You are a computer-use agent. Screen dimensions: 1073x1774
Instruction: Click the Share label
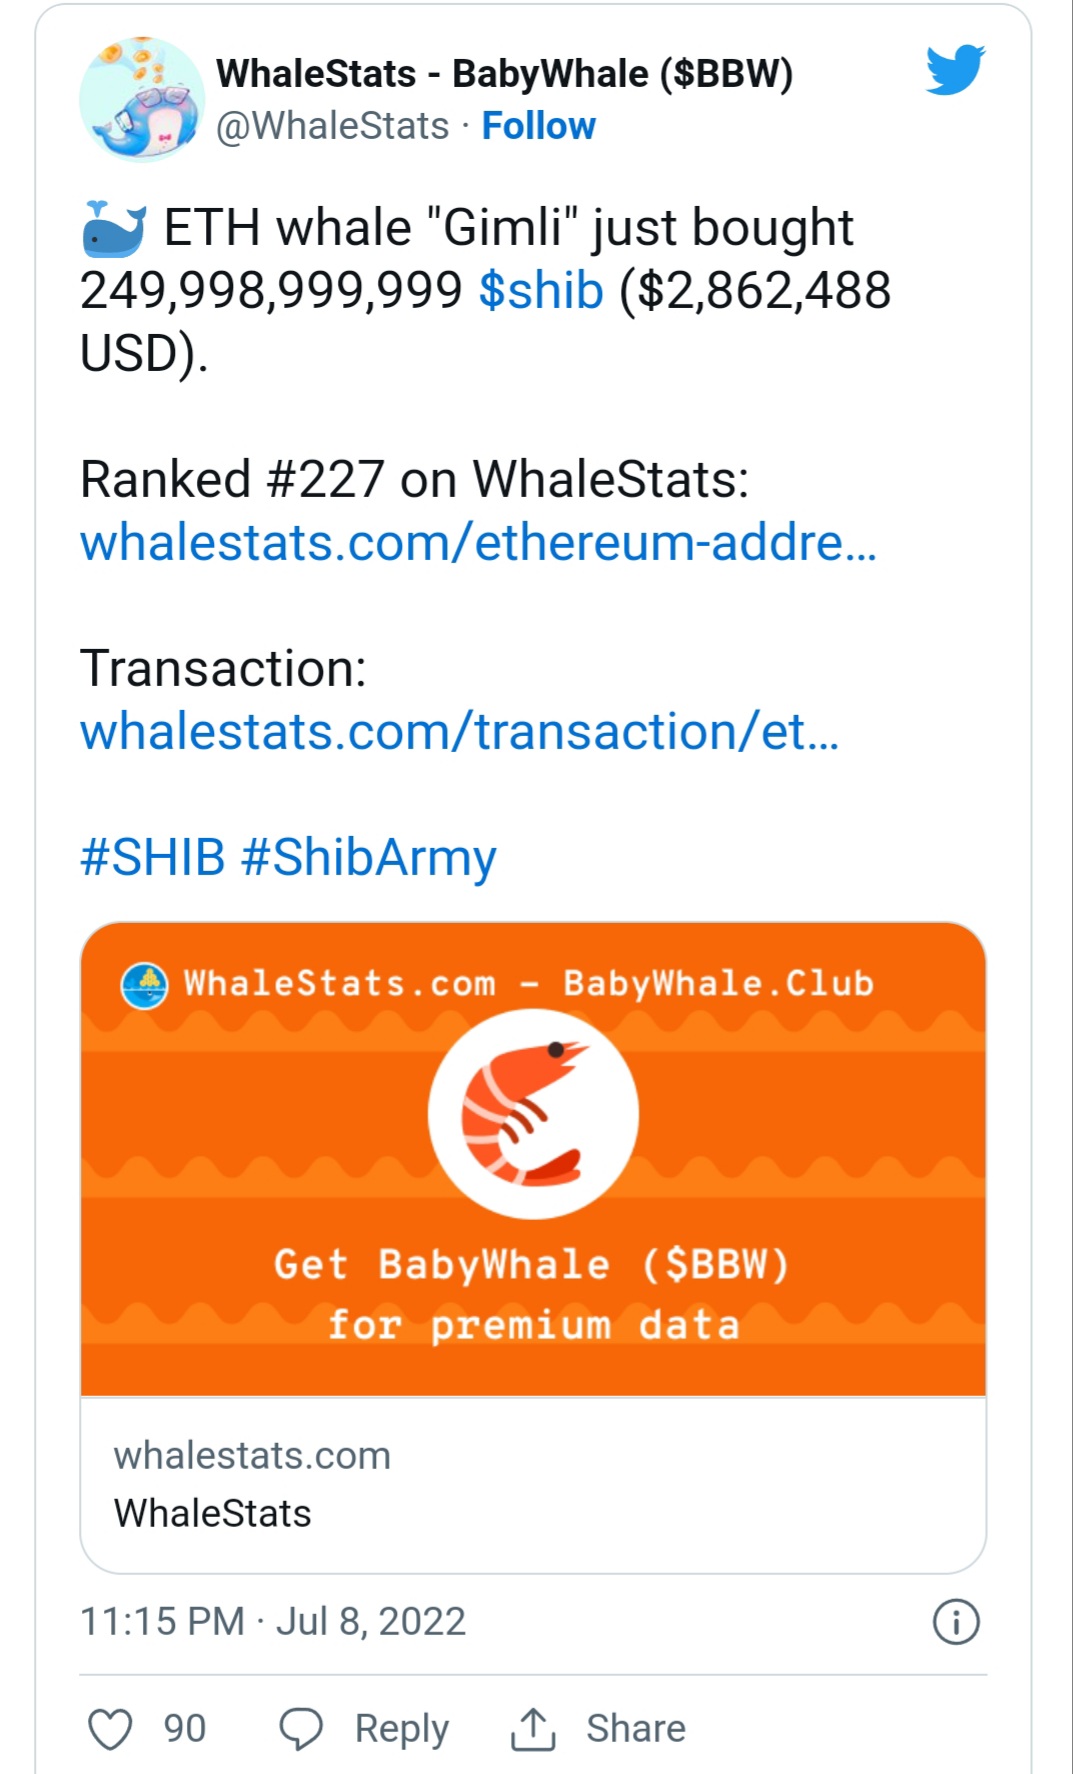636,1728
